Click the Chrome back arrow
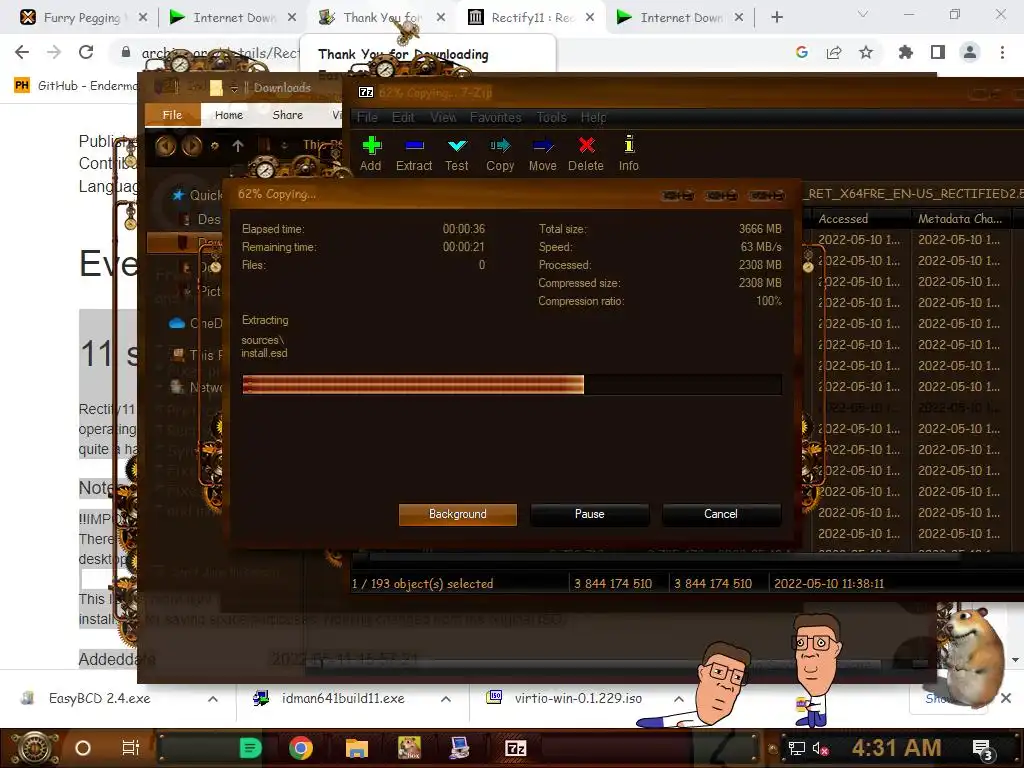1024x768 pixels. coord(22,52)
